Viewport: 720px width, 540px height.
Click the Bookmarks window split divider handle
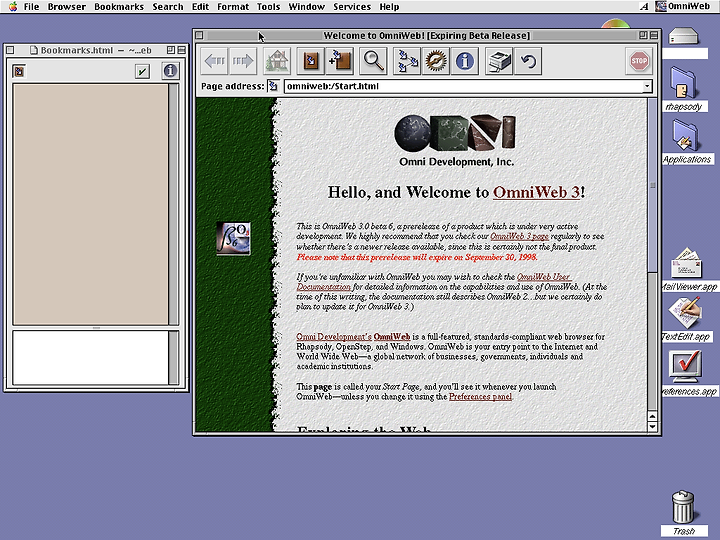[x=96, y=328]
